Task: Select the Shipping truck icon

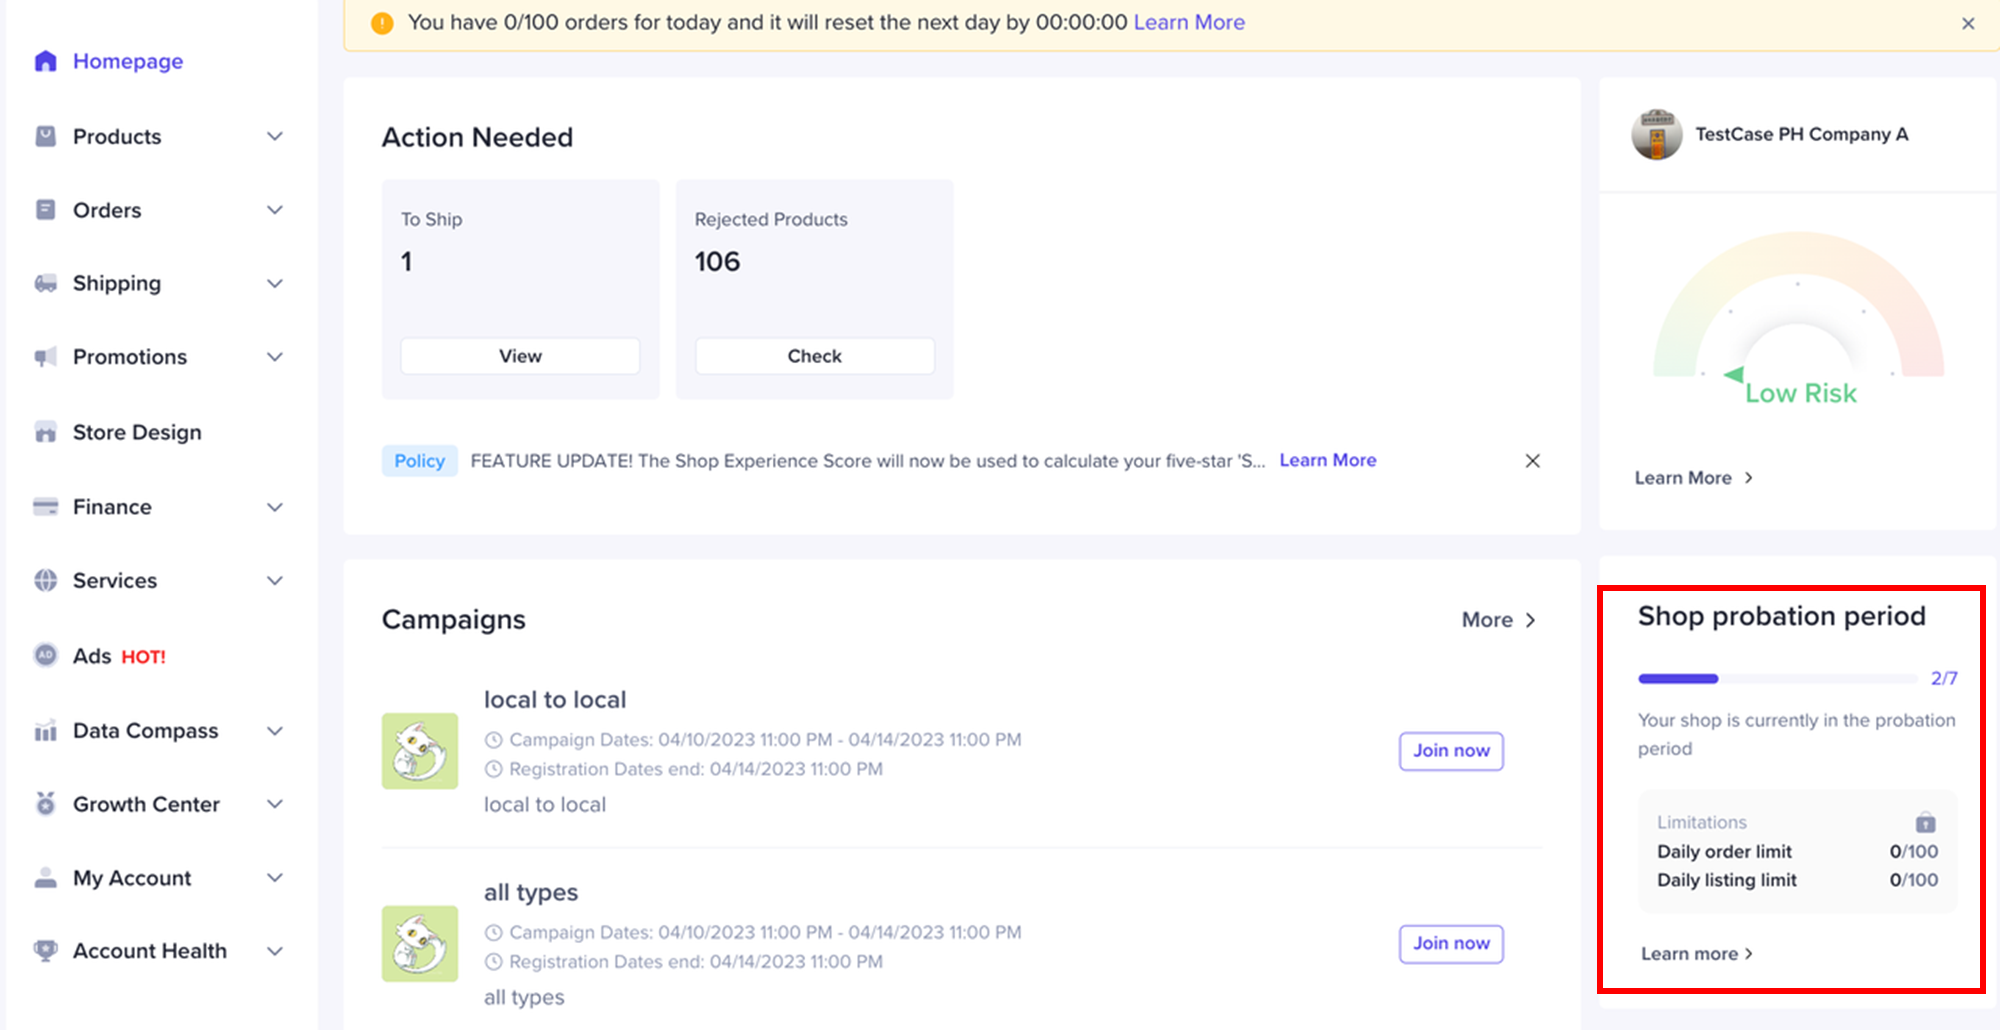Action: [45, 283]
